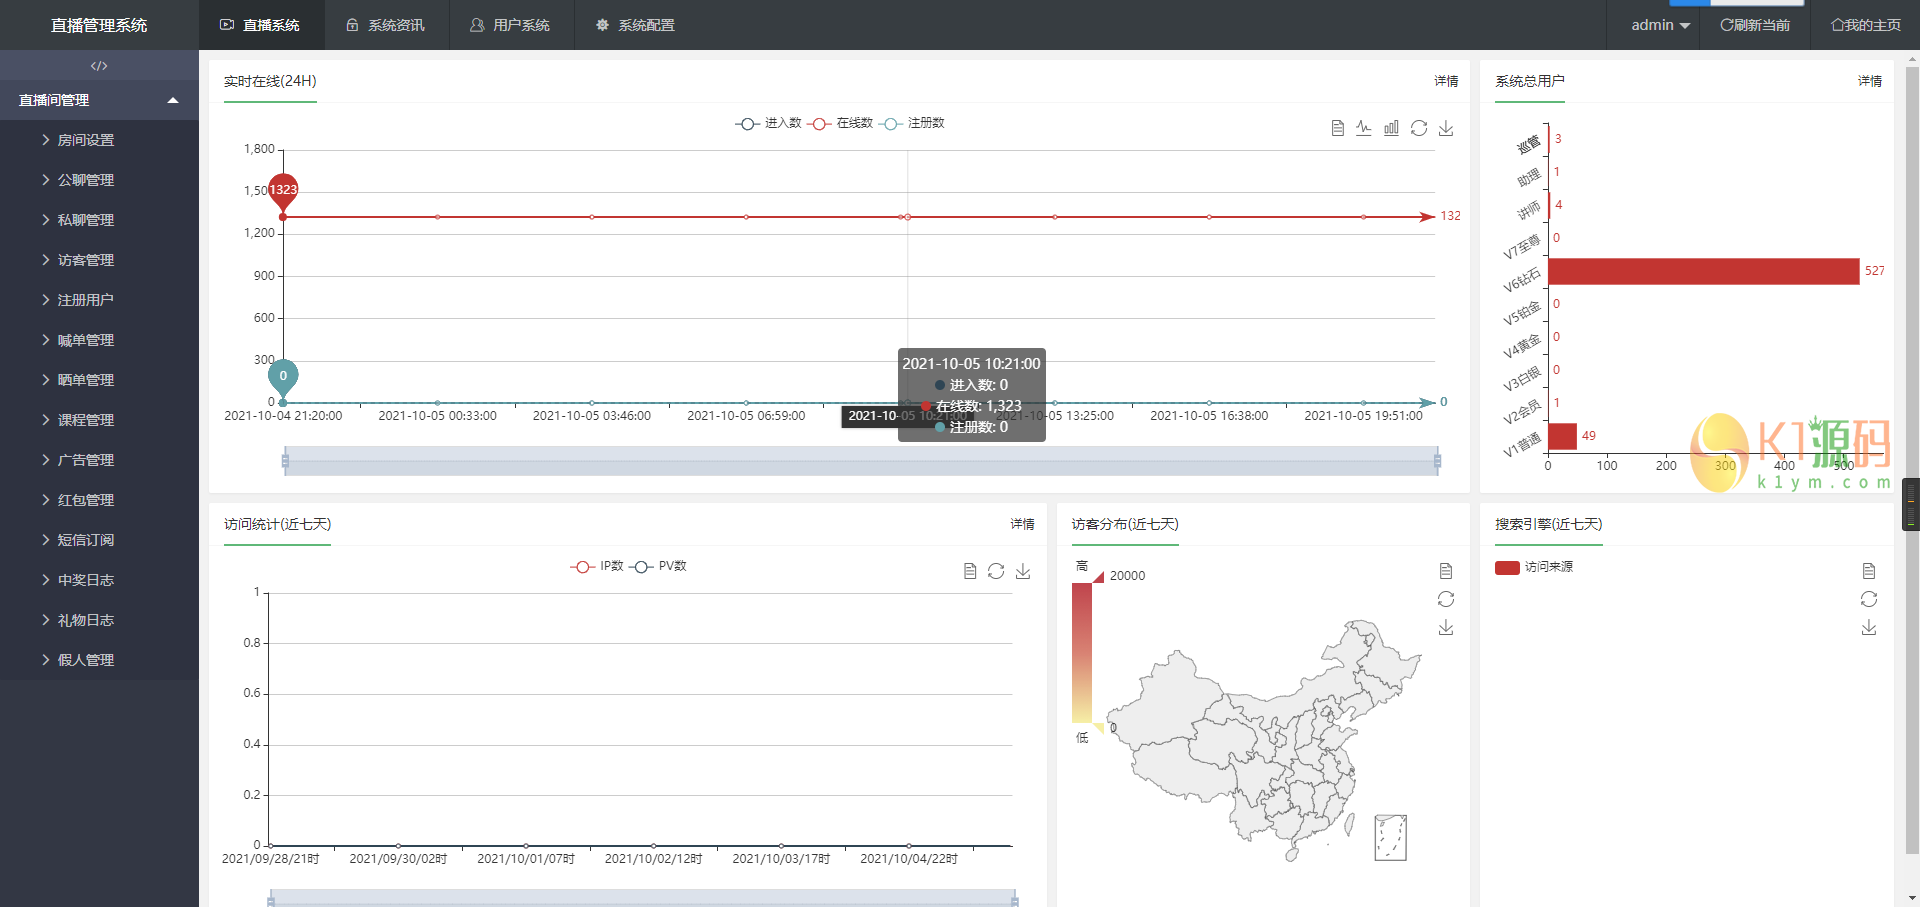Refresh the visitor distribution map
Image resolution: width=1920 pixels, height=907 pixels.
1446,599
